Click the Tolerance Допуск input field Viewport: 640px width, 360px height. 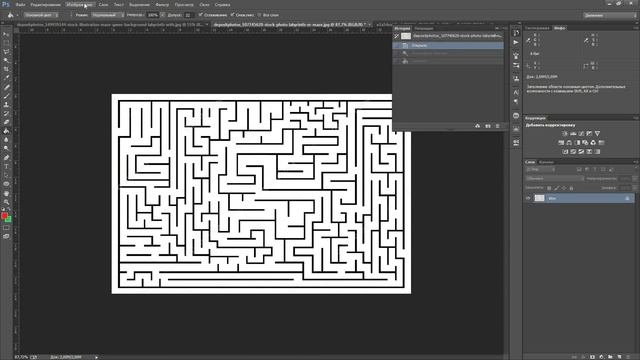coord(188,15)
